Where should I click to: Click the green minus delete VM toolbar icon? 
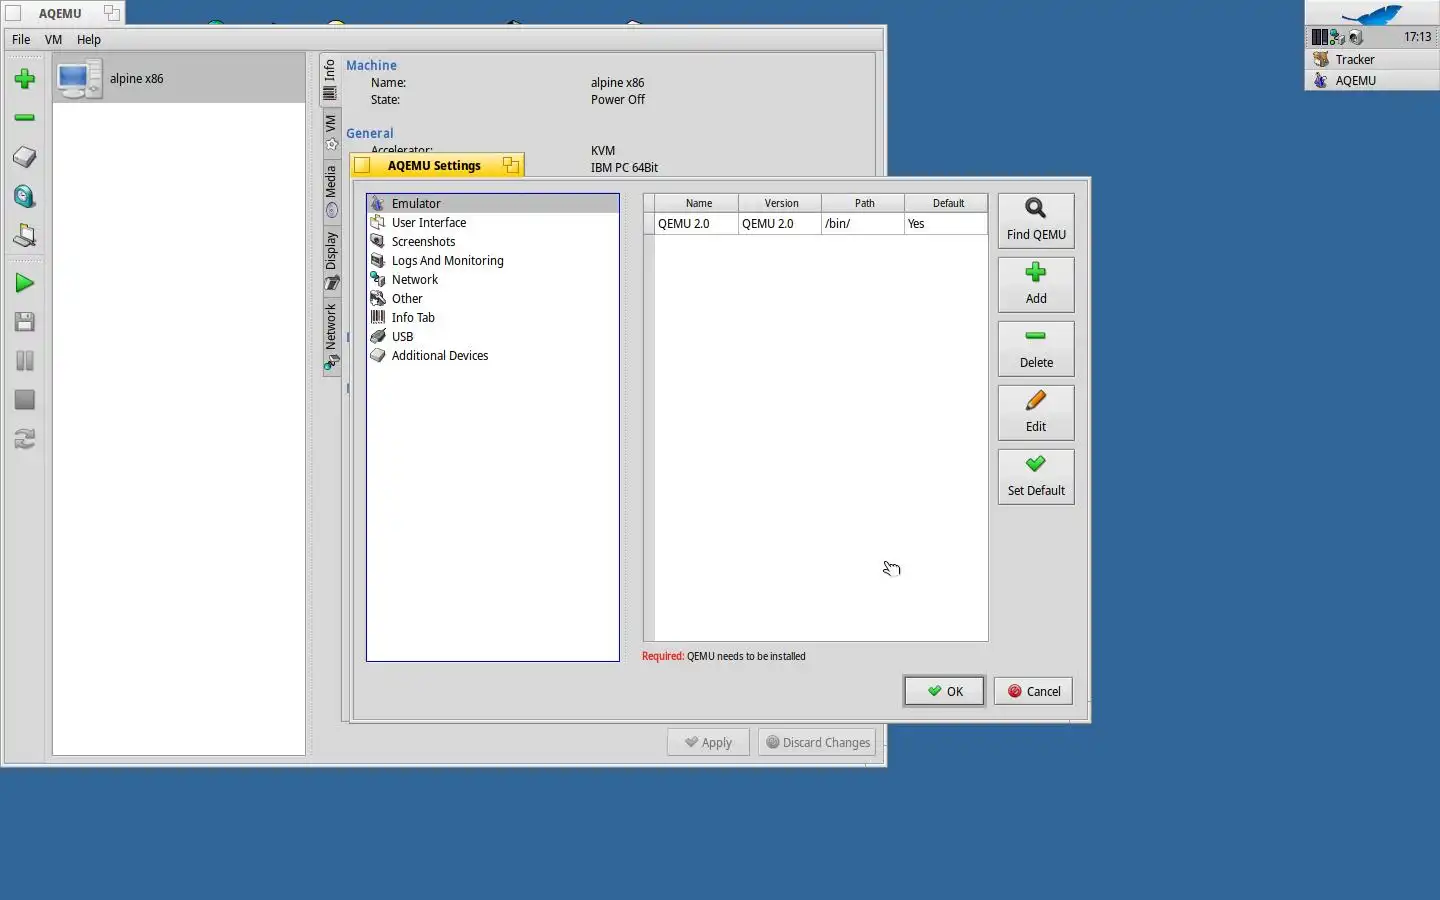pyautogui.click(x=25, y=118)
